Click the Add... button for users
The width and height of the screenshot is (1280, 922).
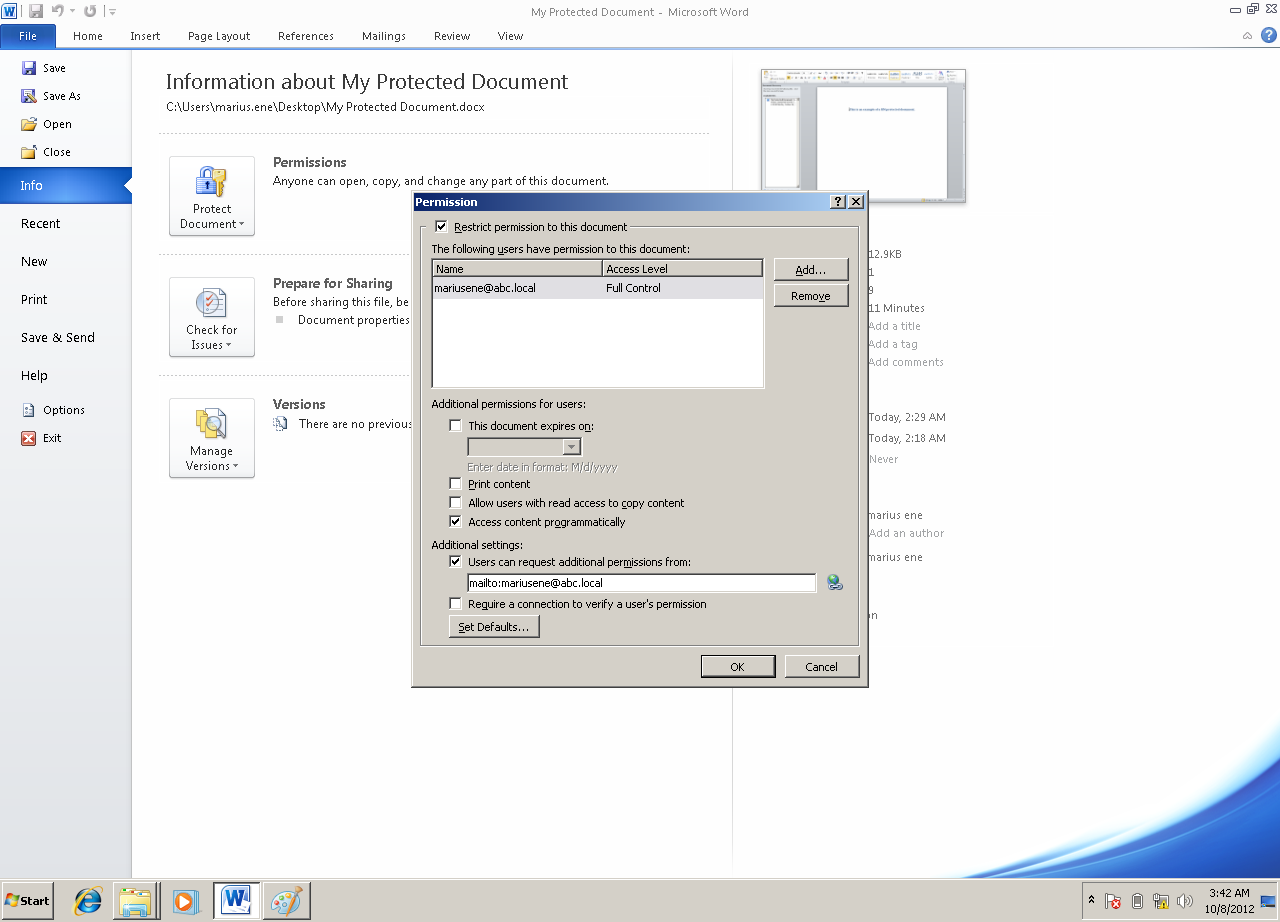(x=810, y=270)
